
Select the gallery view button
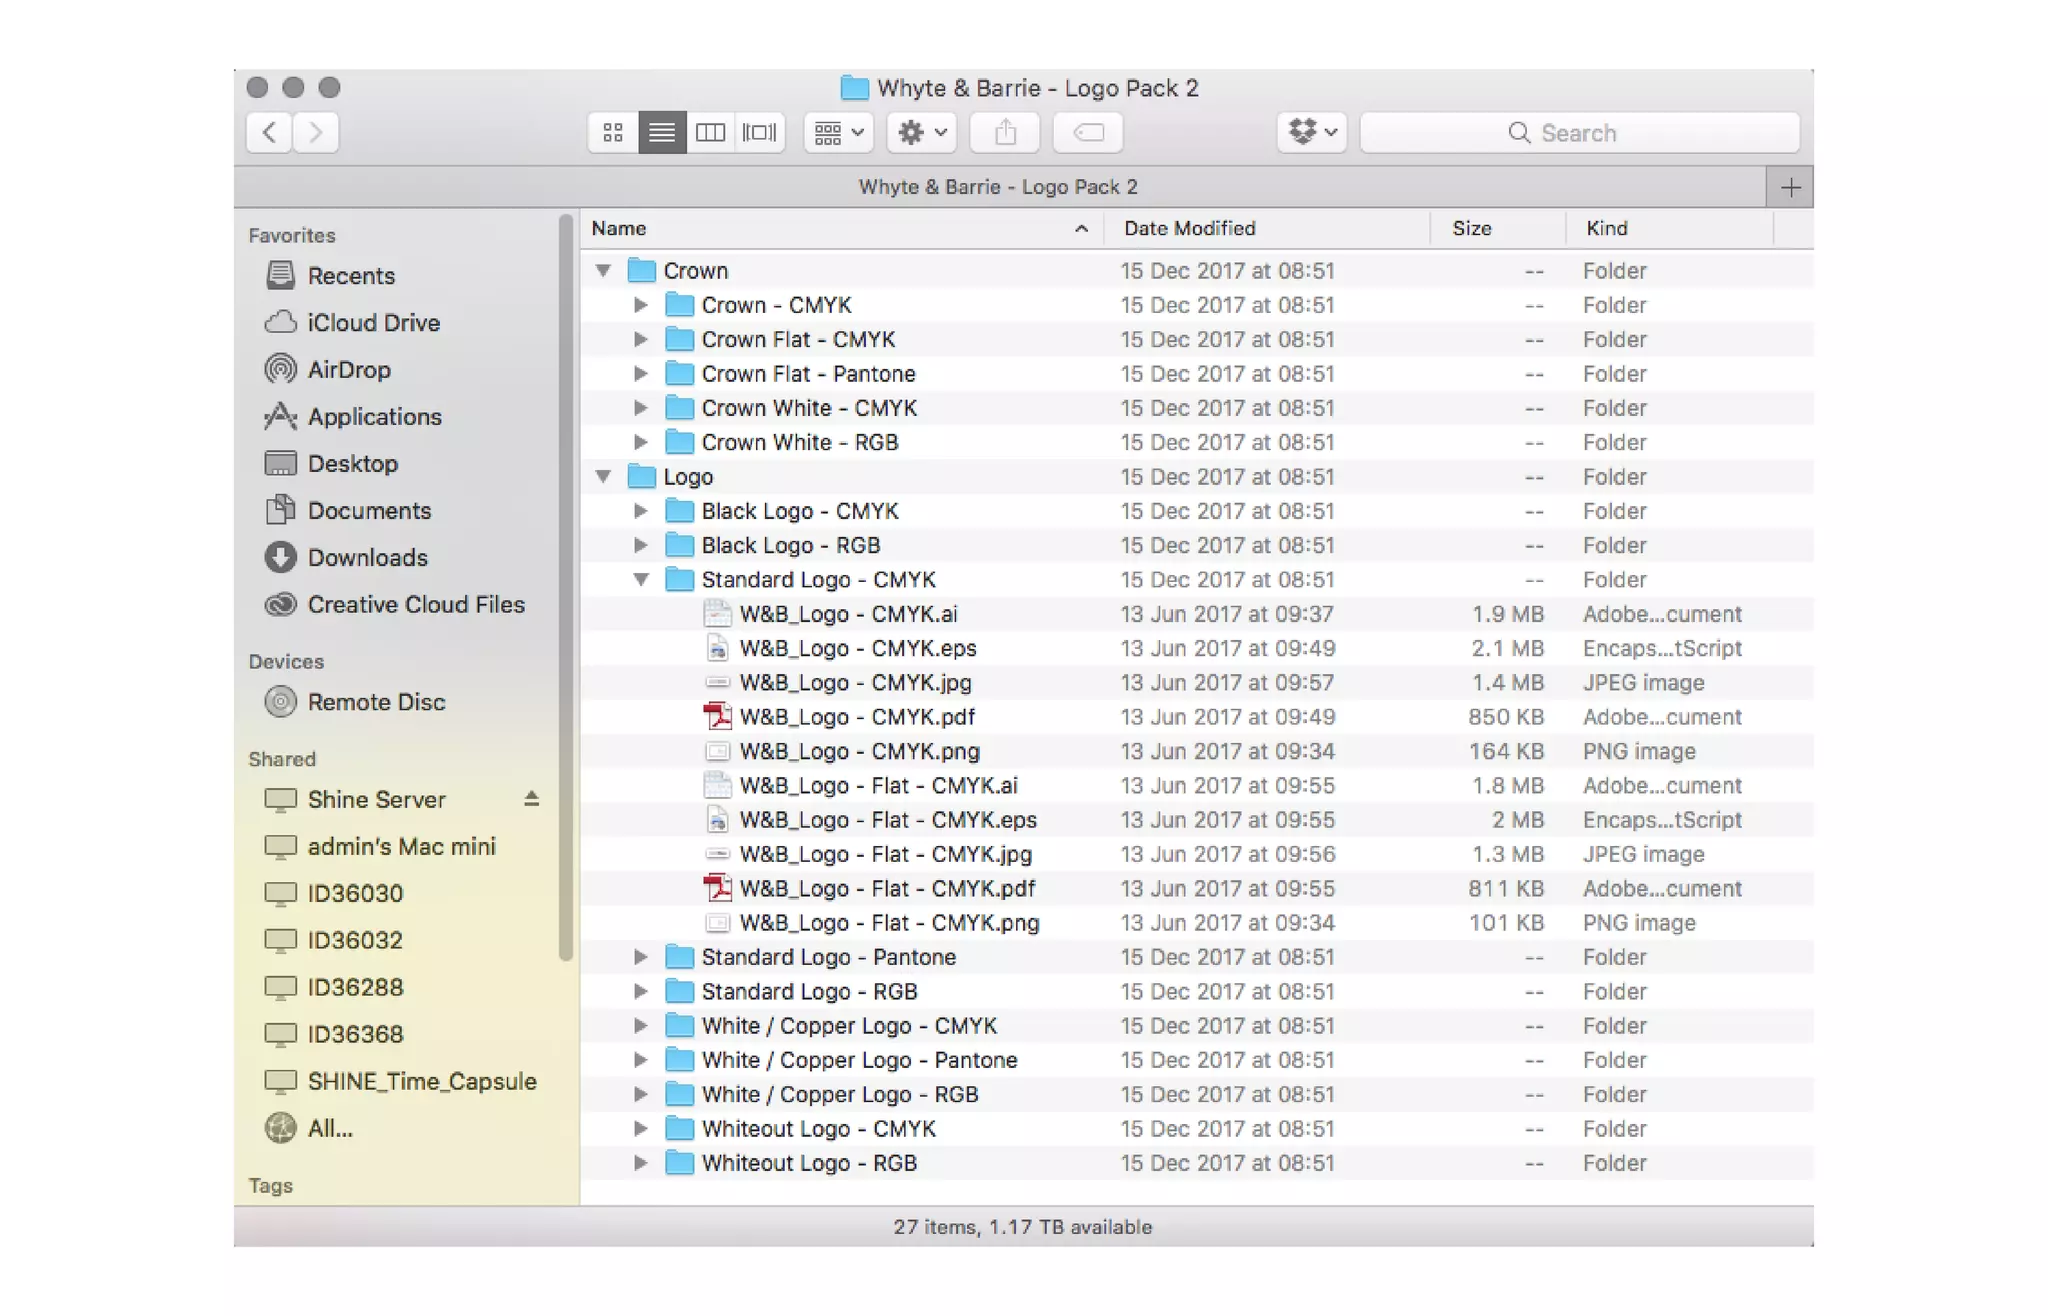coord(759,132)
